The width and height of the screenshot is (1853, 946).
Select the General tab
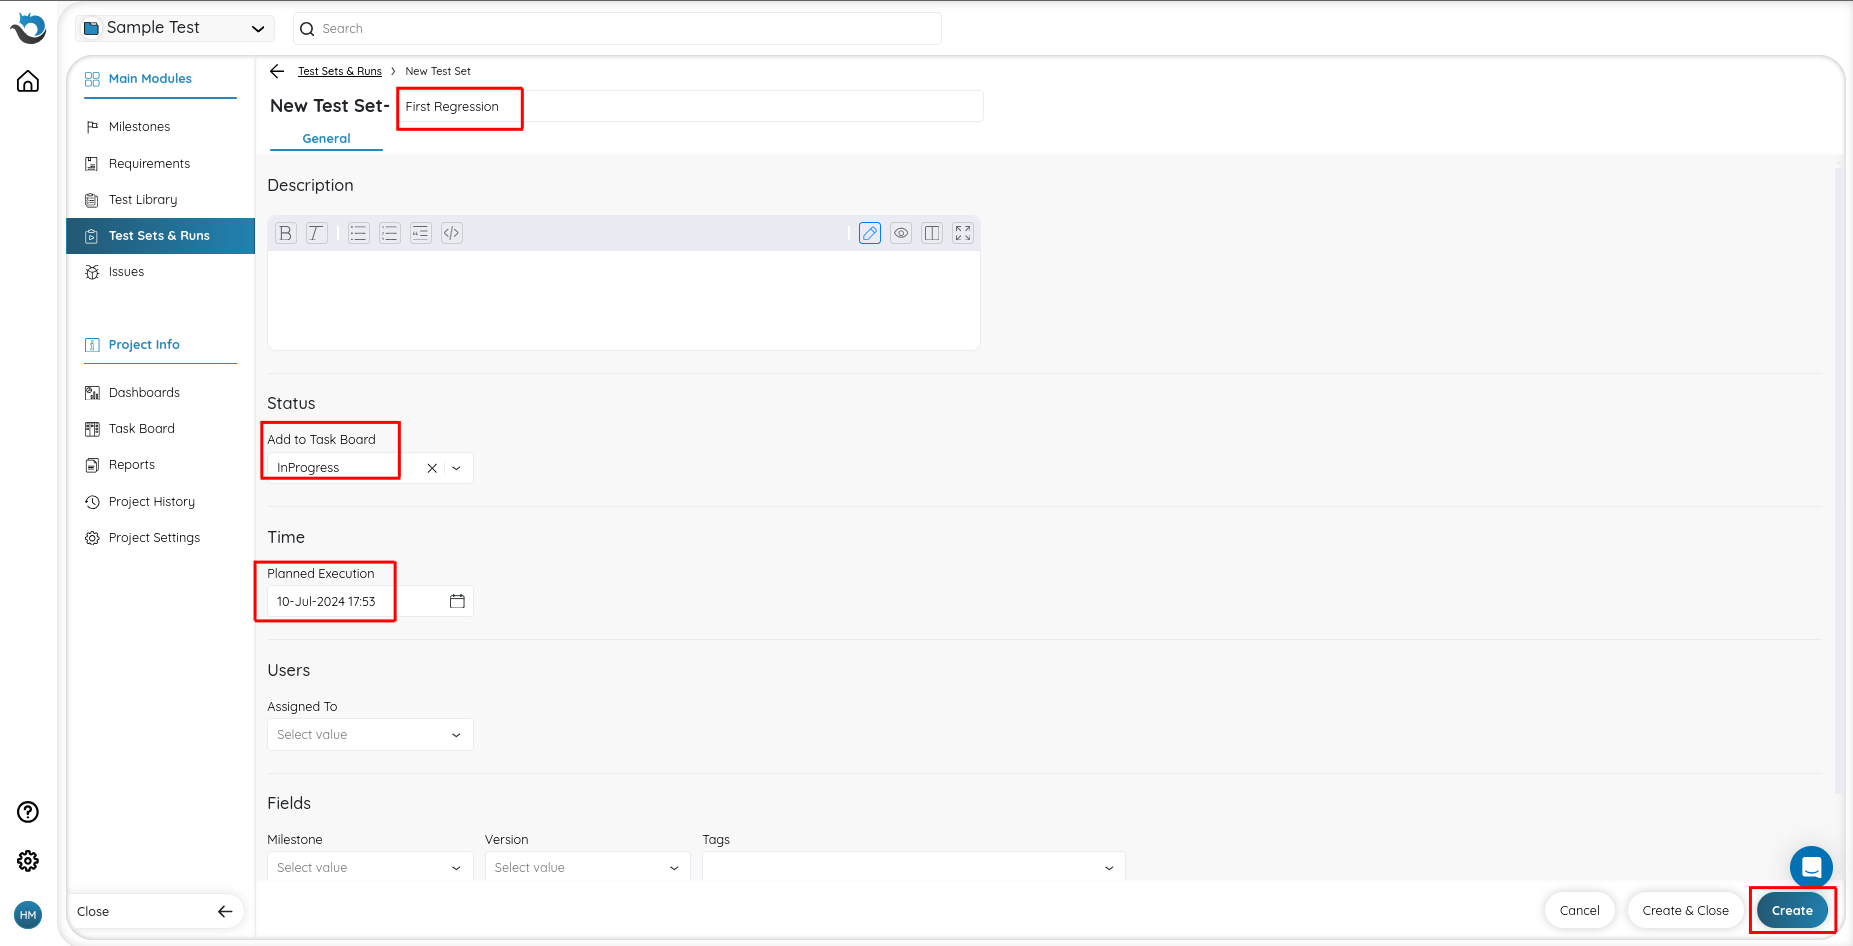click(x=326, y=139)
